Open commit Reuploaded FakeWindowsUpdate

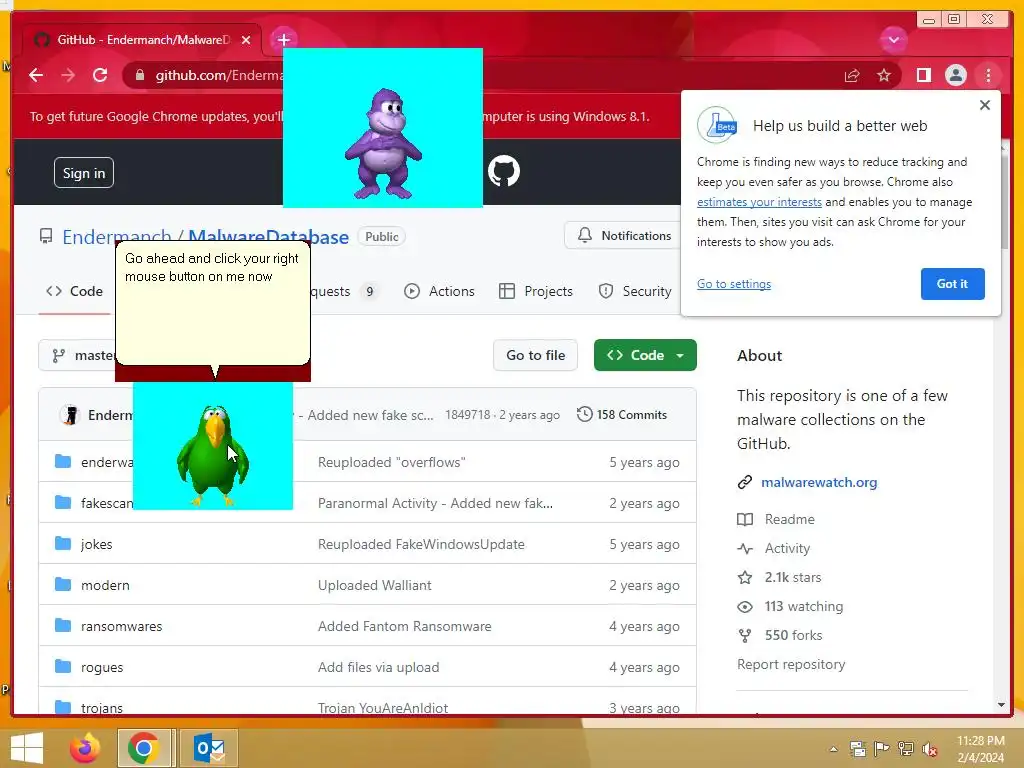tap(421, 544)
